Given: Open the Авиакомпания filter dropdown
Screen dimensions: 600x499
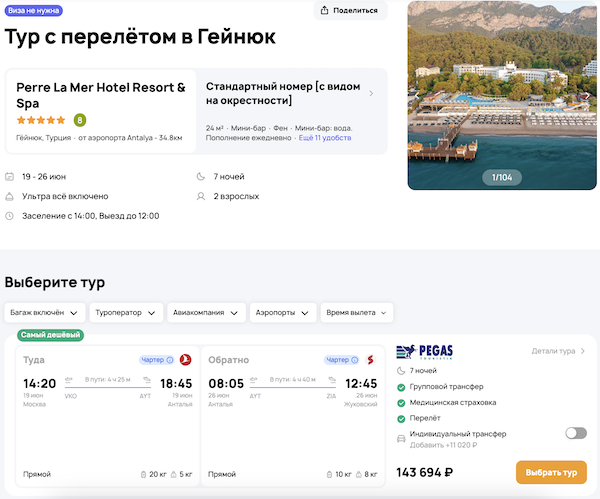Looking at the screenshot, I should point(206,313).
